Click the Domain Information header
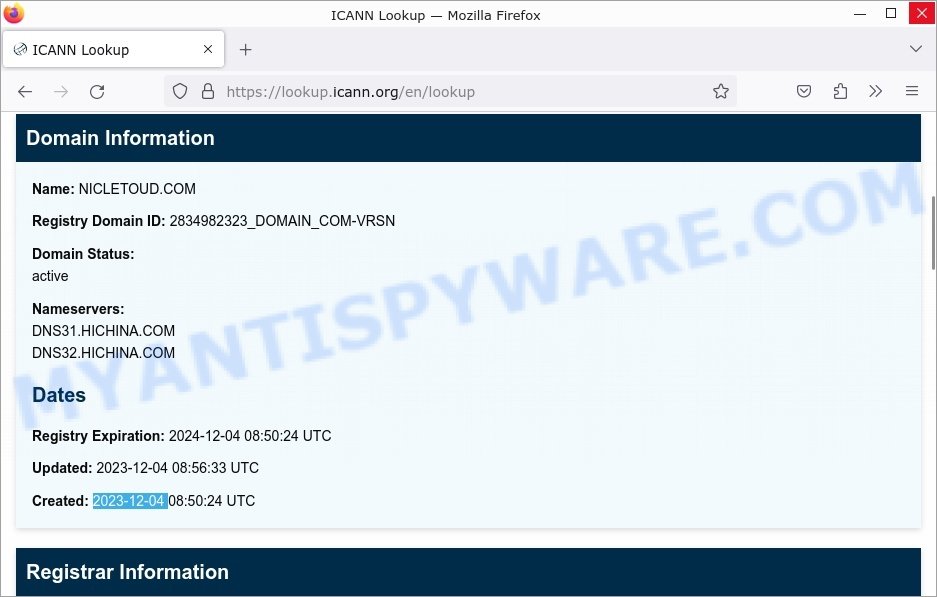The image size is (937, 597). coord(468,138)
